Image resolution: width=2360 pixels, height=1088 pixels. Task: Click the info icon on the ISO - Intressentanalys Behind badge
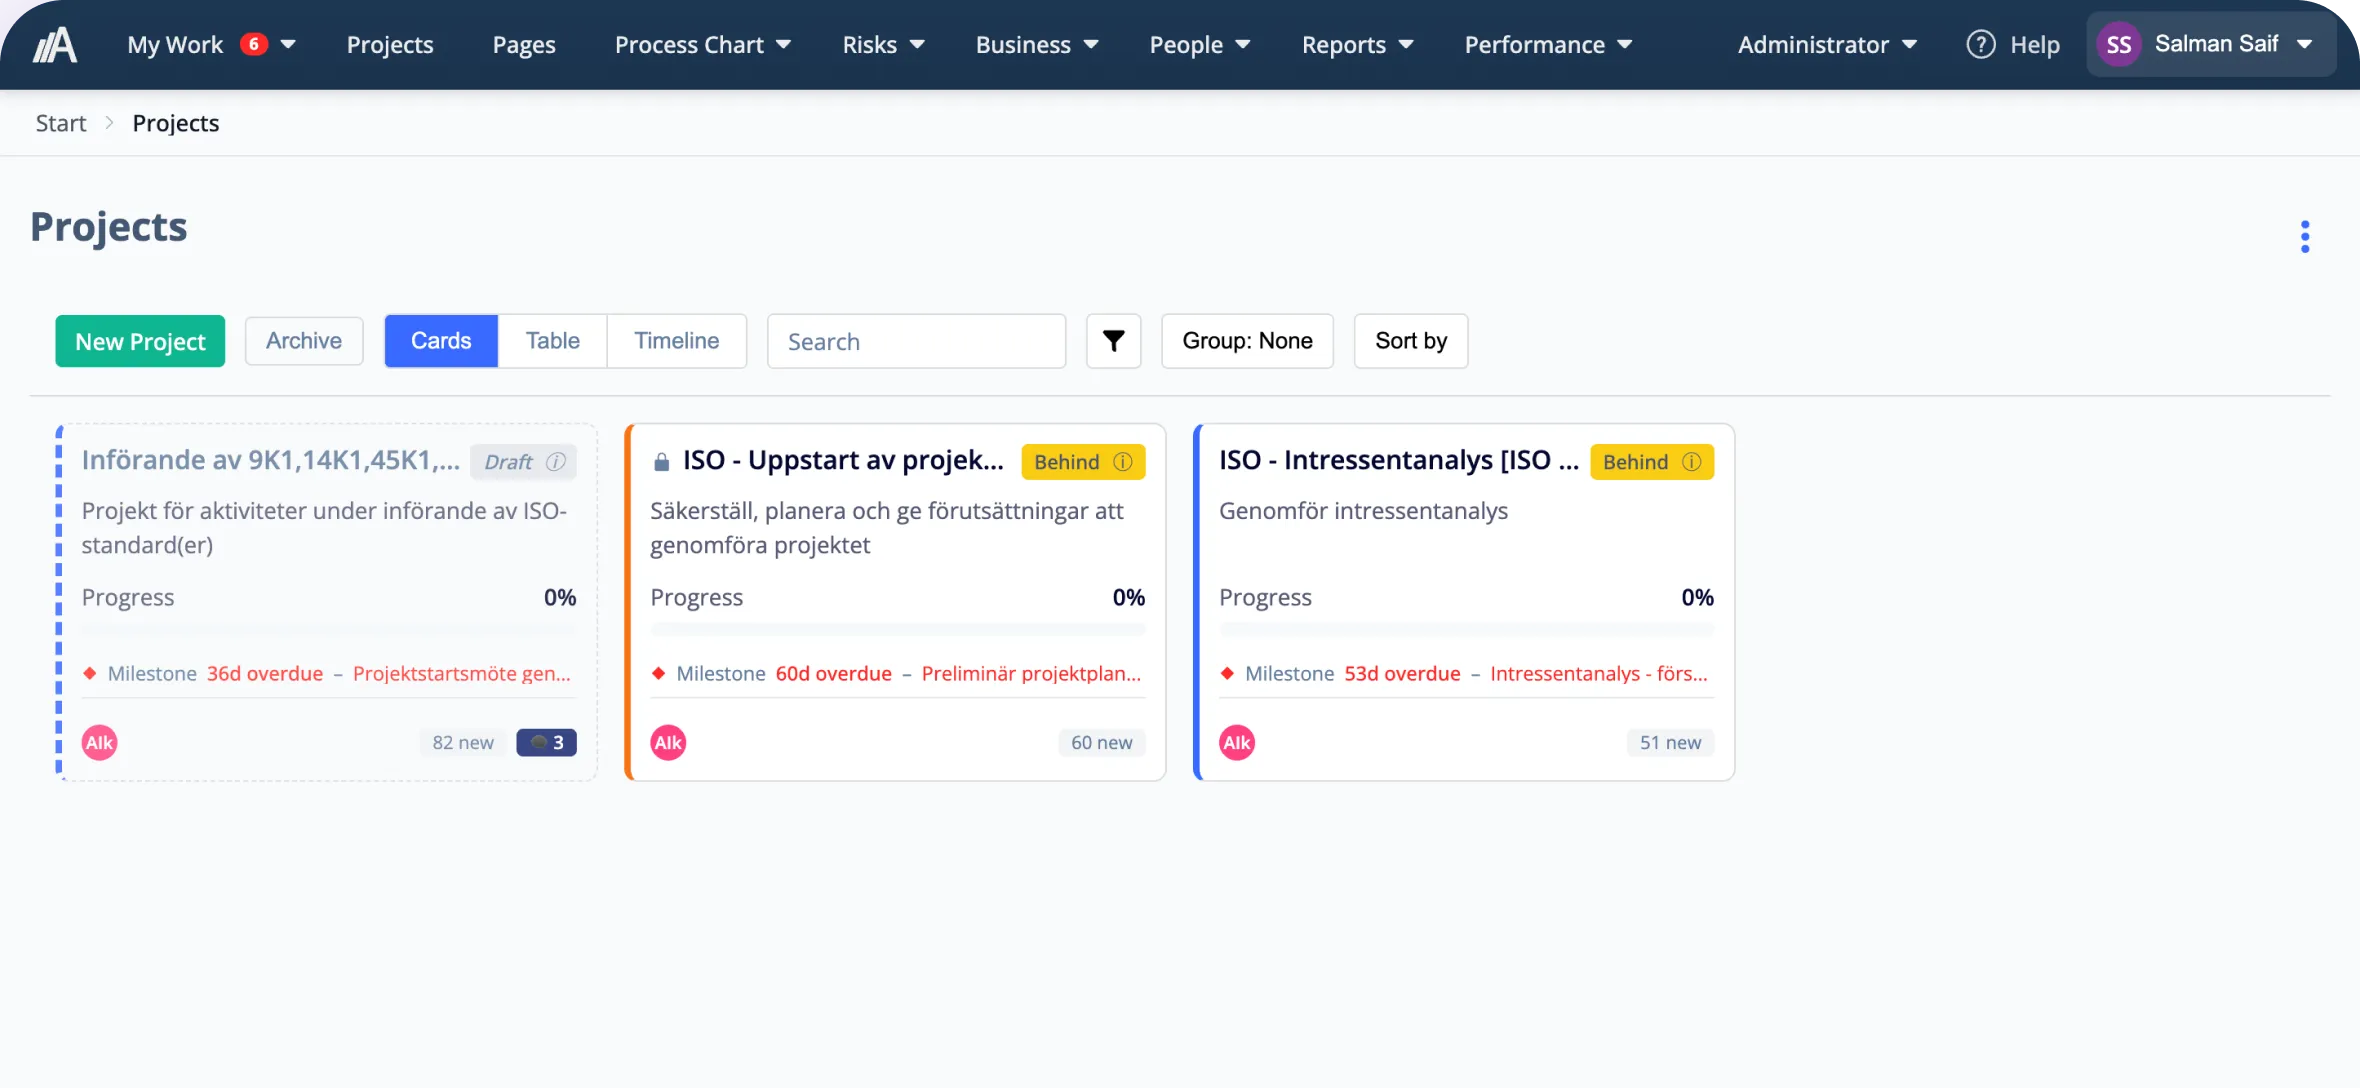[x=1691, y=462]
